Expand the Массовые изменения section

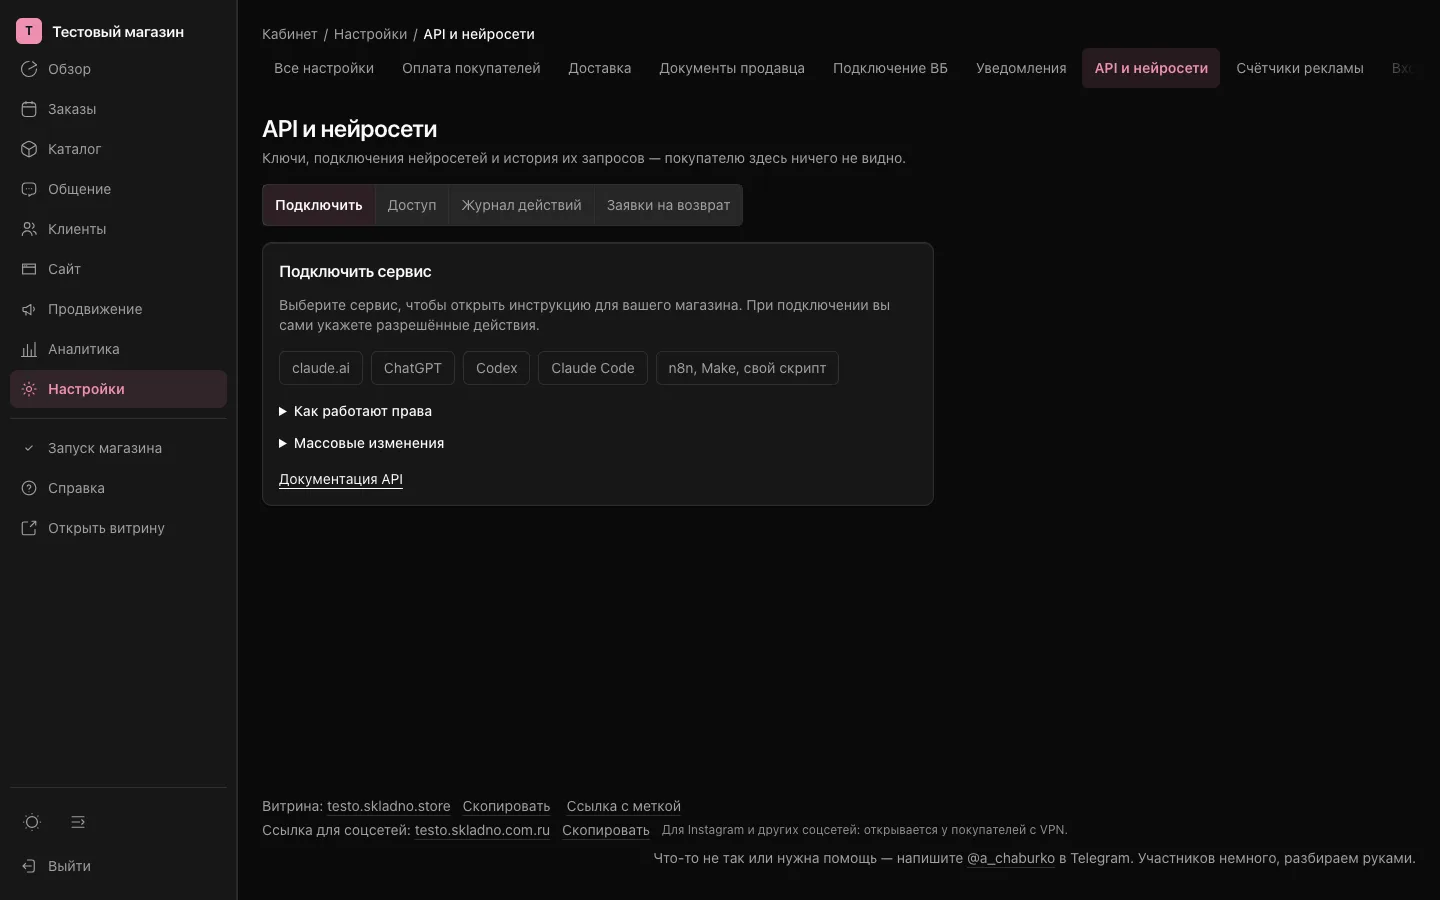pyautogui.click(x=361, y=443)
